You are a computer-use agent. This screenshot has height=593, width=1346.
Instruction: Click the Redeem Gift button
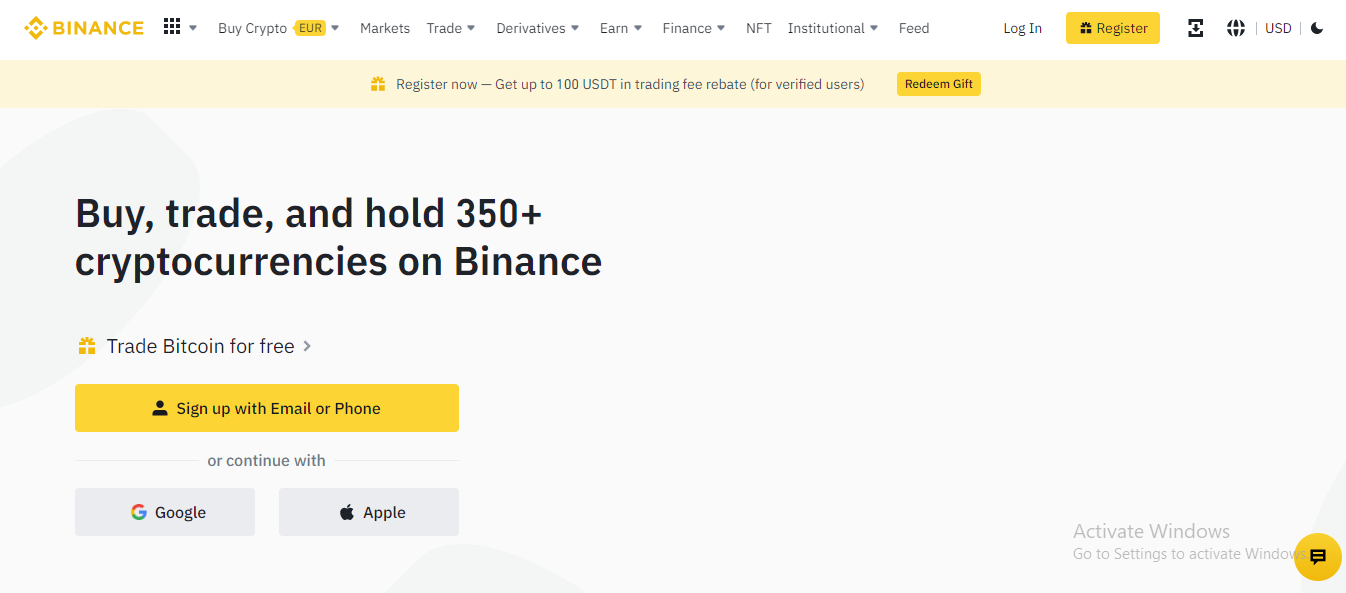tap(939, 84)
